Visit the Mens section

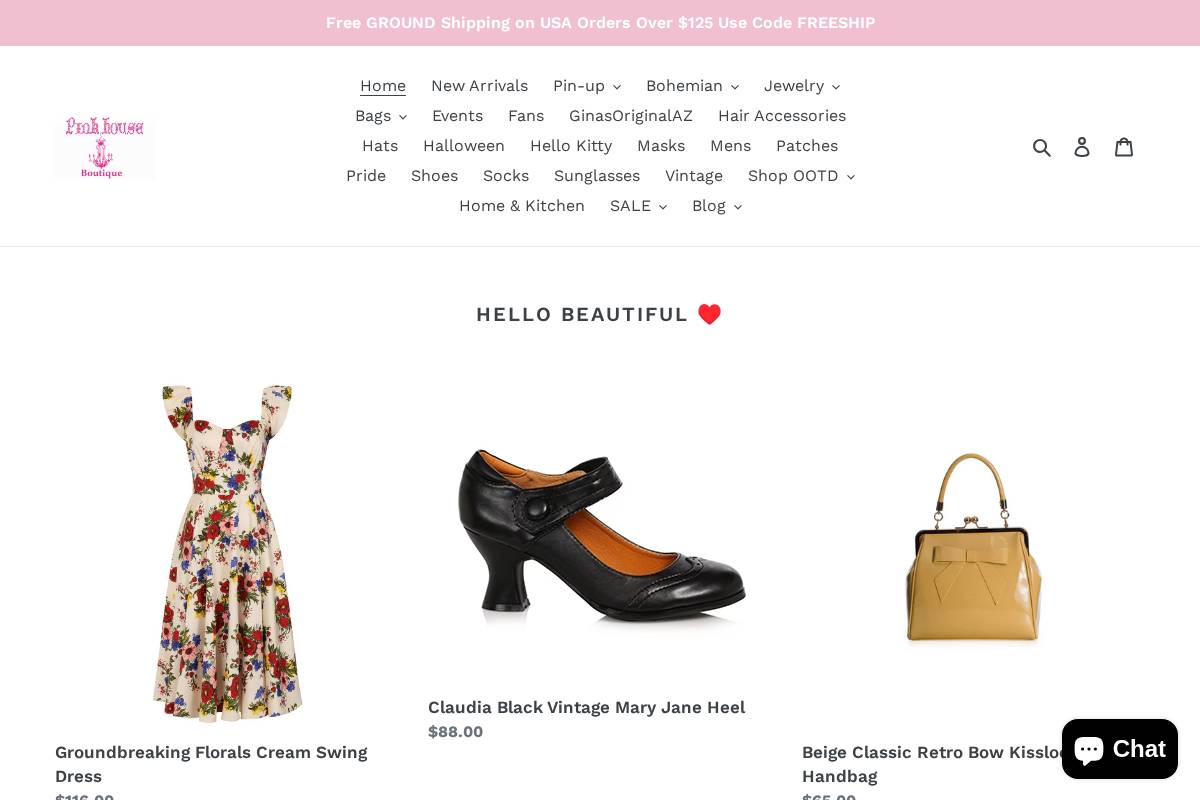point(730,146)
